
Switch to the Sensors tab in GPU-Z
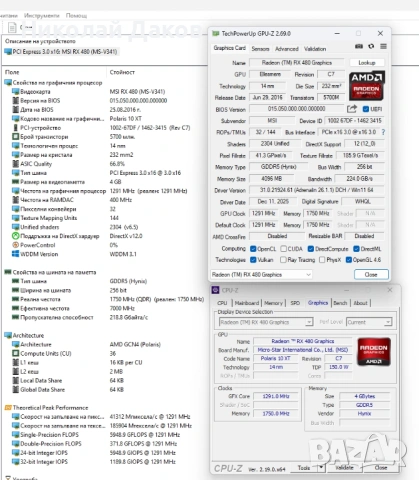(260, 49)
